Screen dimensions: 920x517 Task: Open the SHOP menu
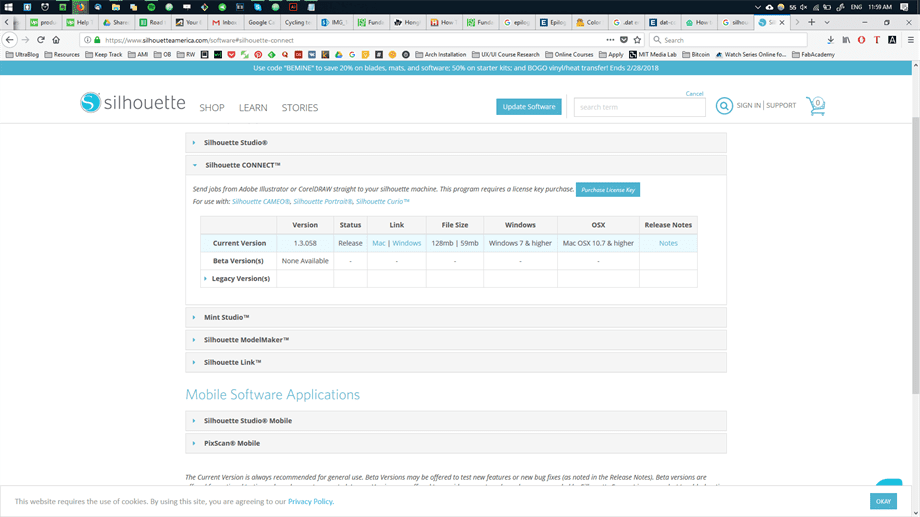click(x=212, y=108)
